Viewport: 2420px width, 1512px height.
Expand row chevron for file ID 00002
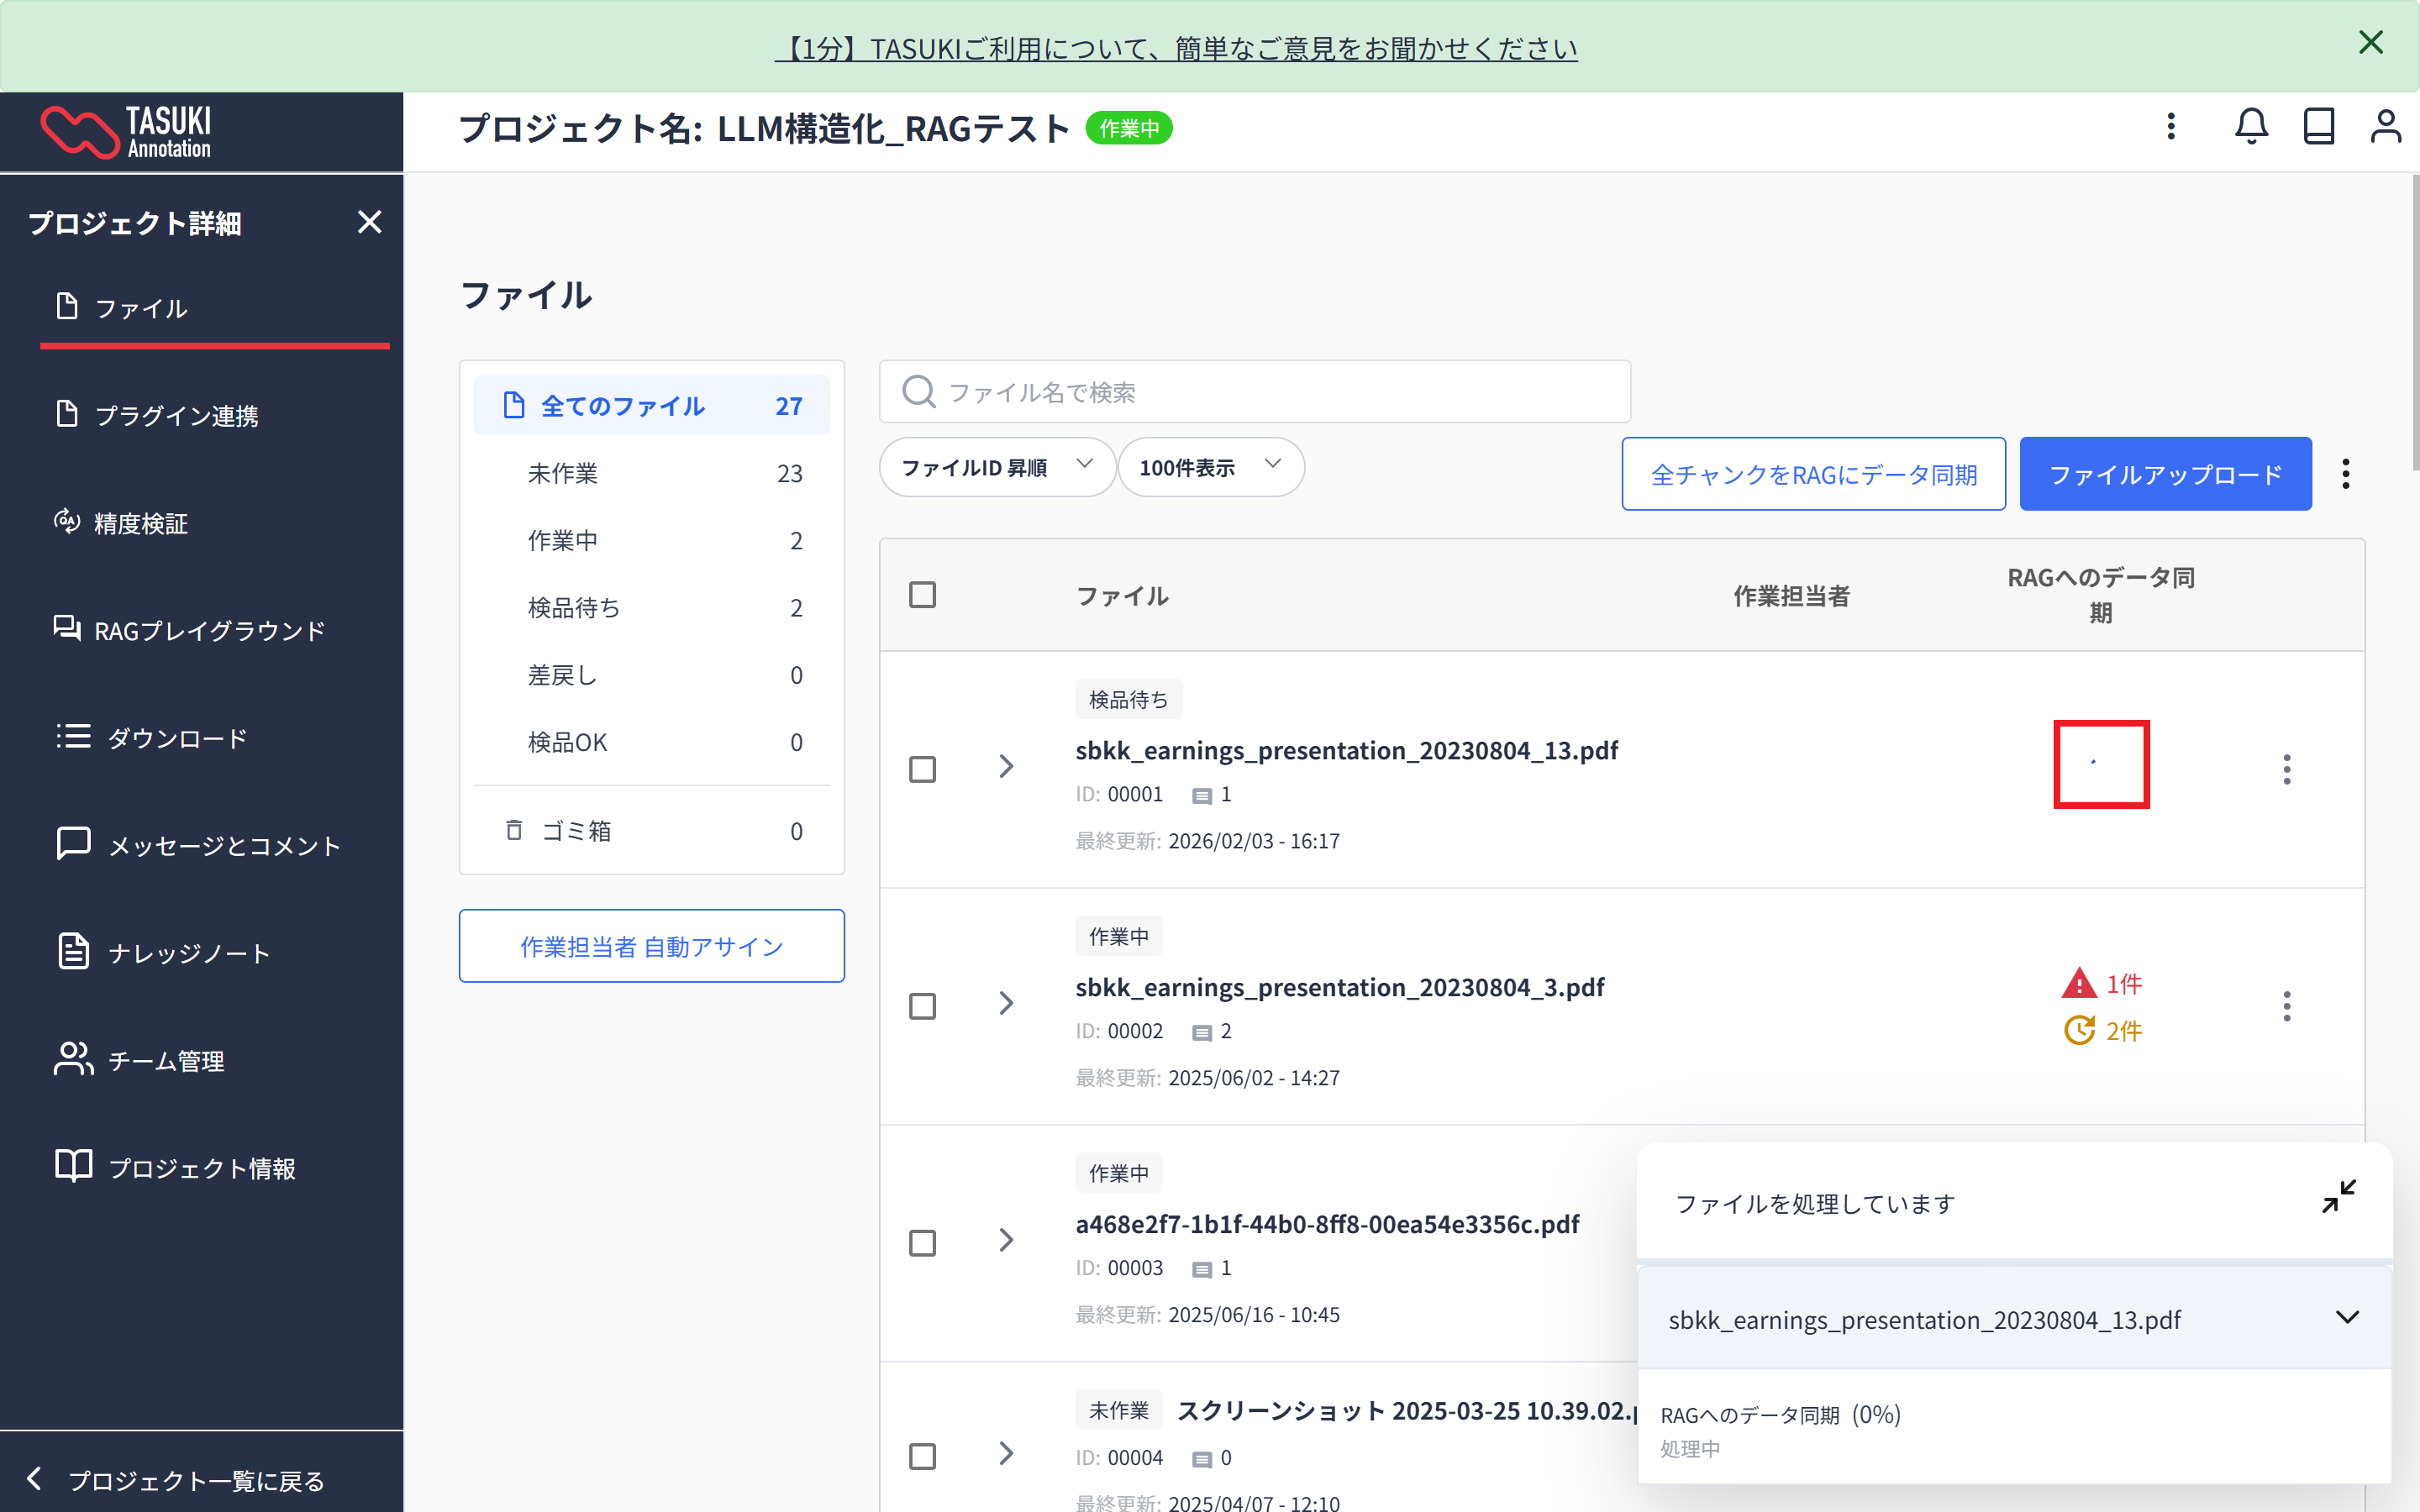click(1006, 1003)
